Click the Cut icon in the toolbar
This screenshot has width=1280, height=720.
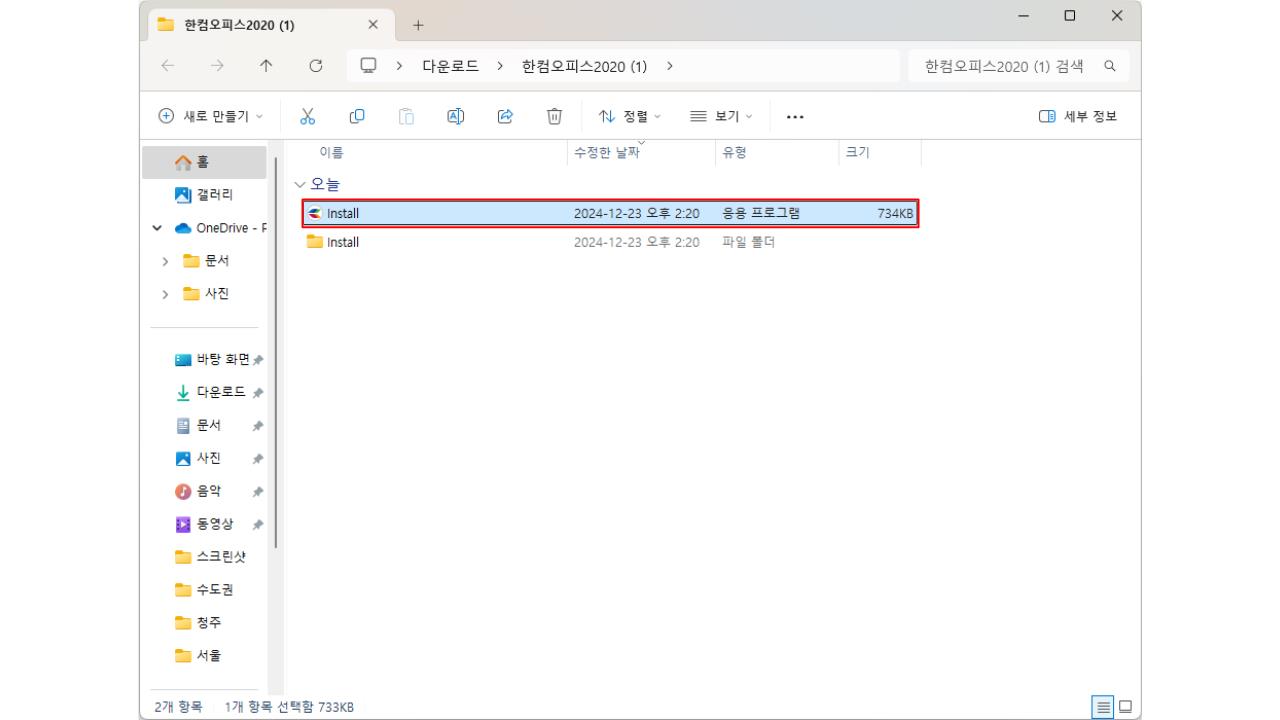[x=307, y=116]
